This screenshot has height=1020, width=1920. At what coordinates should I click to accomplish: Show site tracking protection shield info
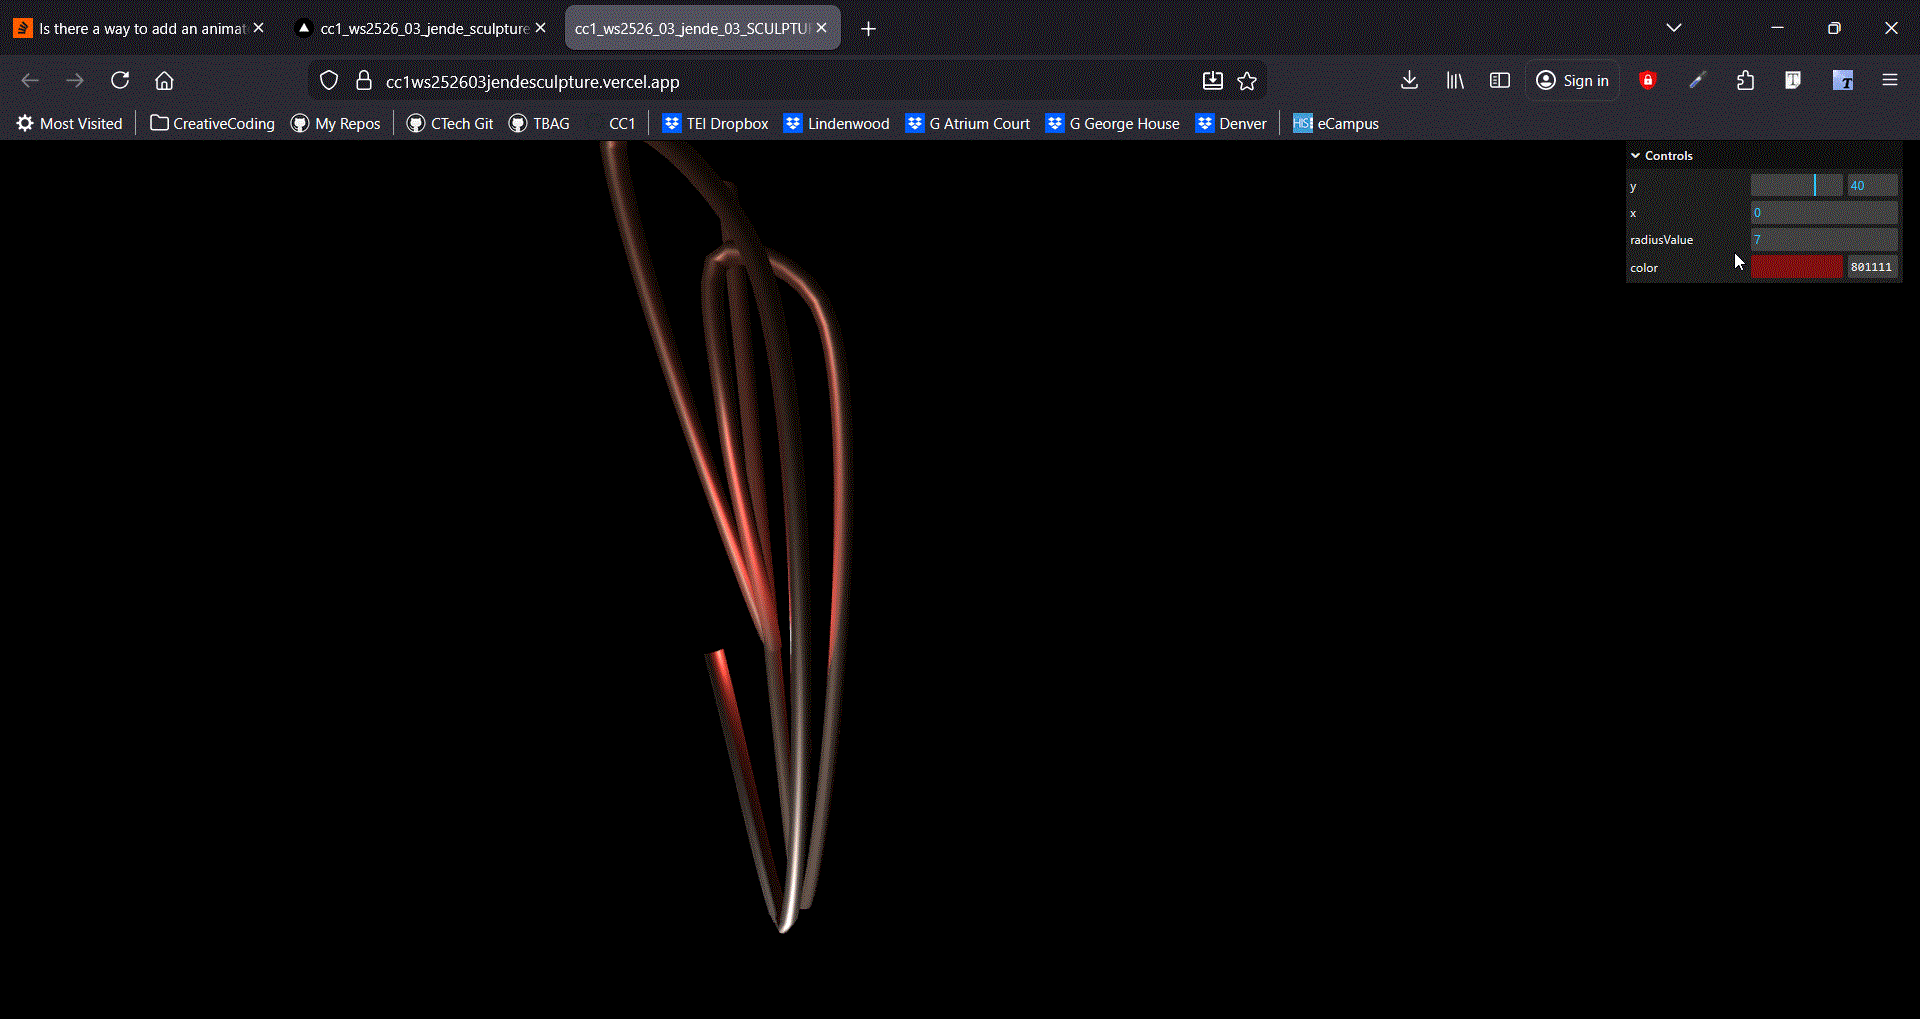coord(329,81)
